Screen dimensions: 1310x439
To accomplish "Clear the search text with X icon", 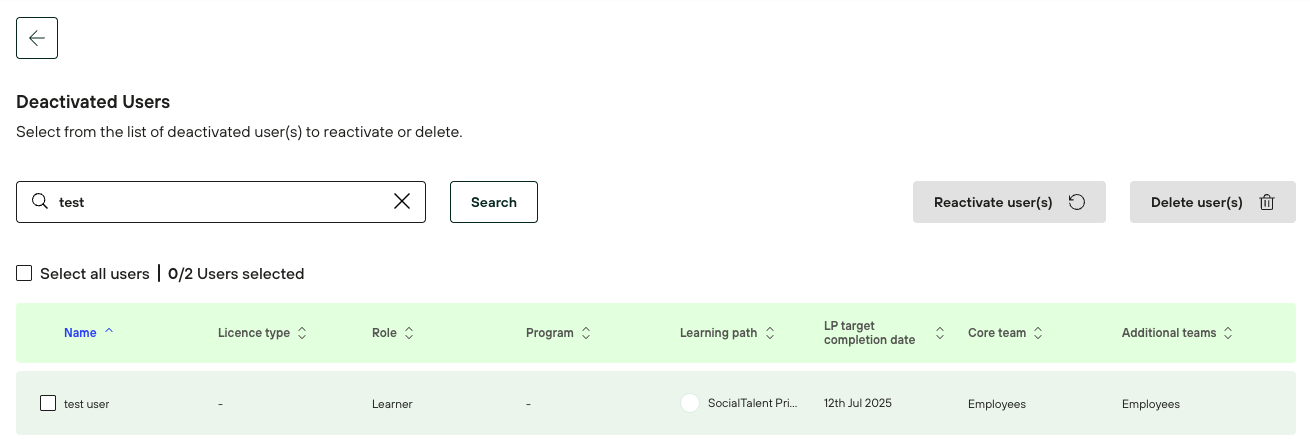I will pyautogui.click(x=402, y=202).
